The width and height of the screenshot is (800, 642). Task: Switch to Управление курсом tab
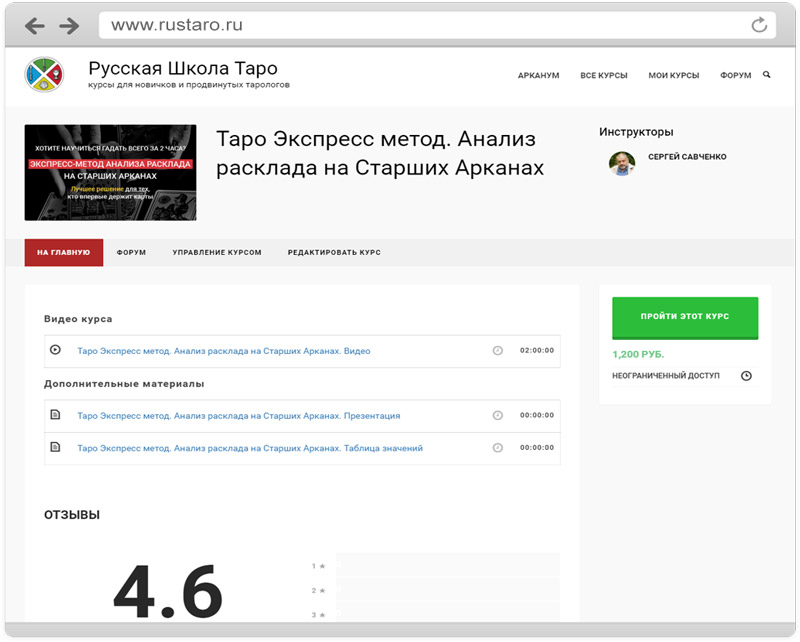[x=217, y=253]
